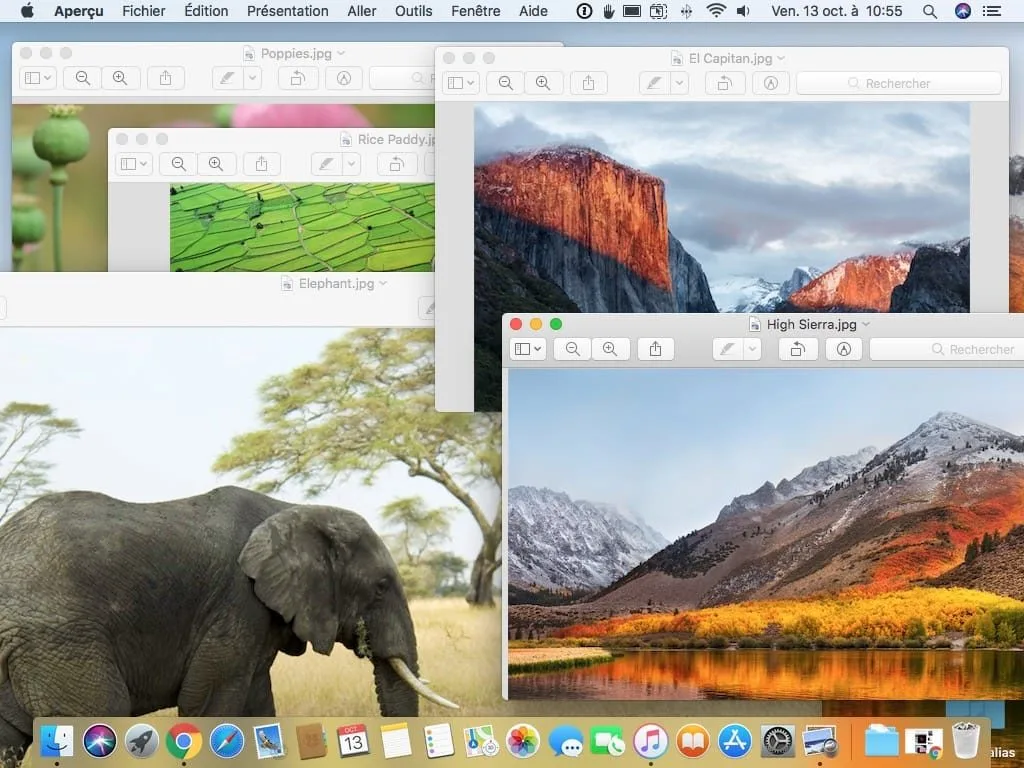Image resolution: width=1024 pixels, height=768 pixels.
Task: Show Markup toolbar in Poppies.jpg window
Action: tap(344, 78)
